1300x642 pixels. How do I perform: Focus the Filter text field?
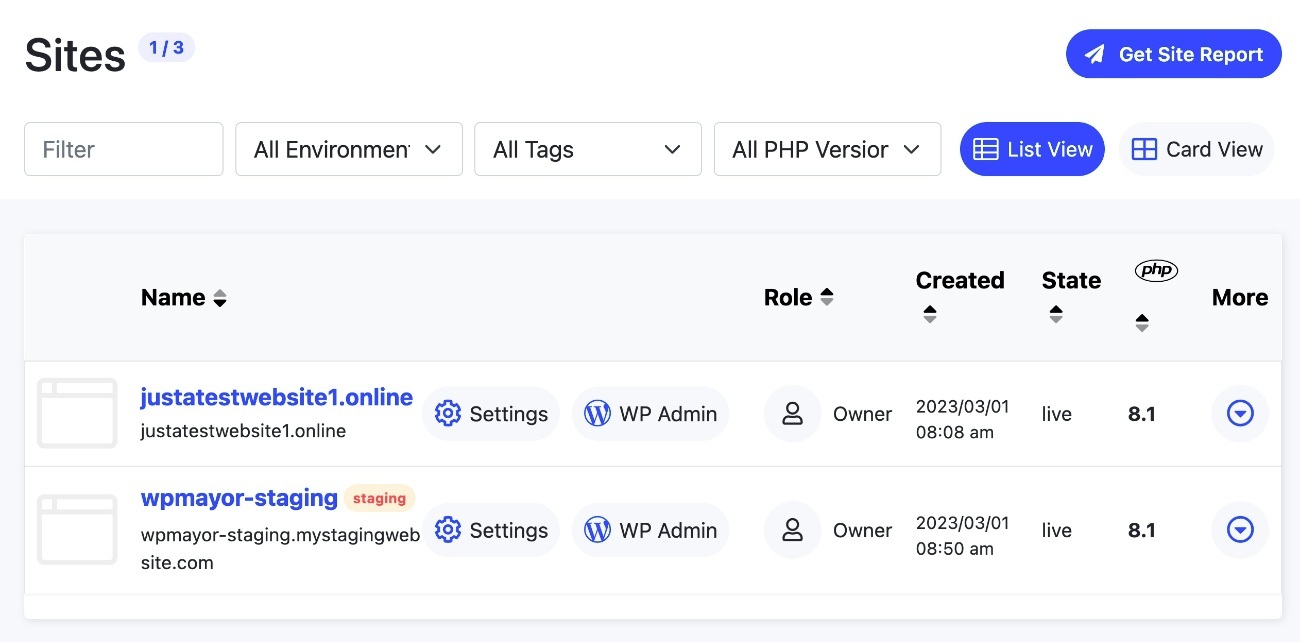124,149
